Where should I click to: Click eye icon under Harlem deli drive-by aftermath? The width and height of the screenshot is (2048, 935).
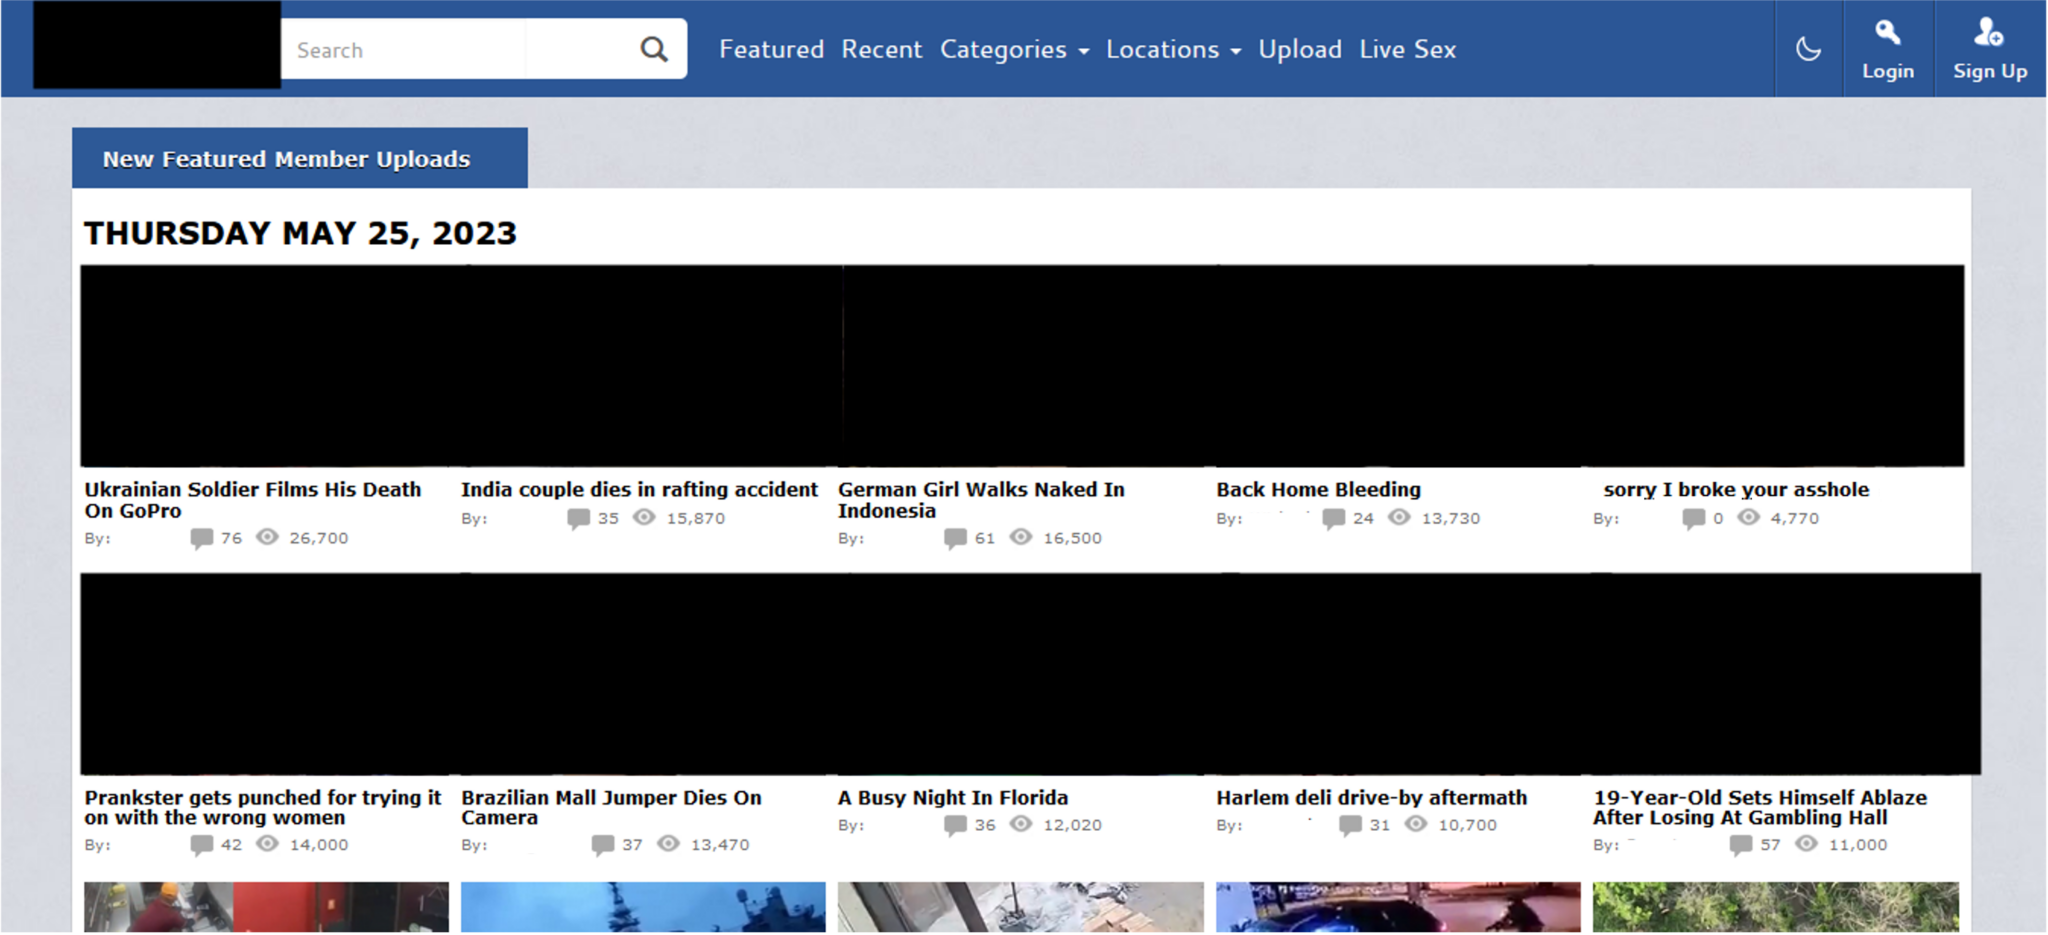point(1415,824)
